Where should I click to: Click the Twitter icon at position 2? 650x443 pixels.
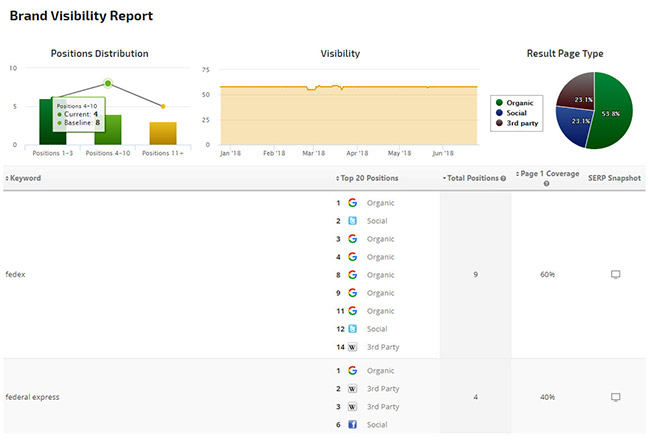352,221
